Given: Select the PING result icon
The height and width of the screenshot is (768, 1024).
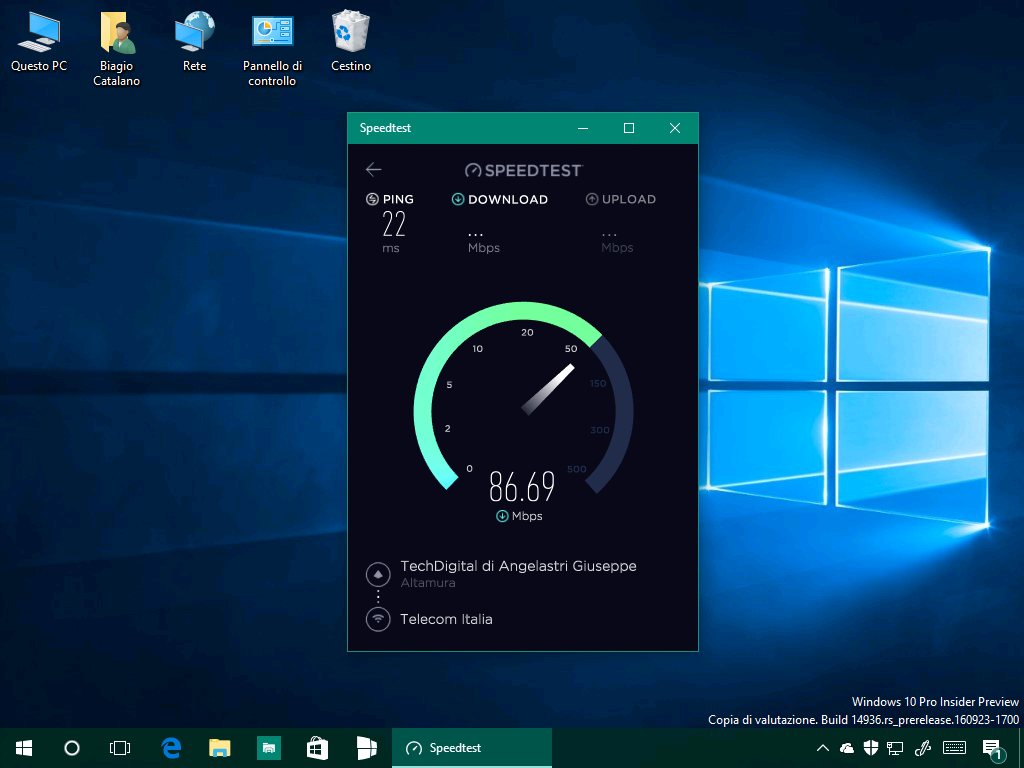Looking at the screenshot, I should pos(372,199).
